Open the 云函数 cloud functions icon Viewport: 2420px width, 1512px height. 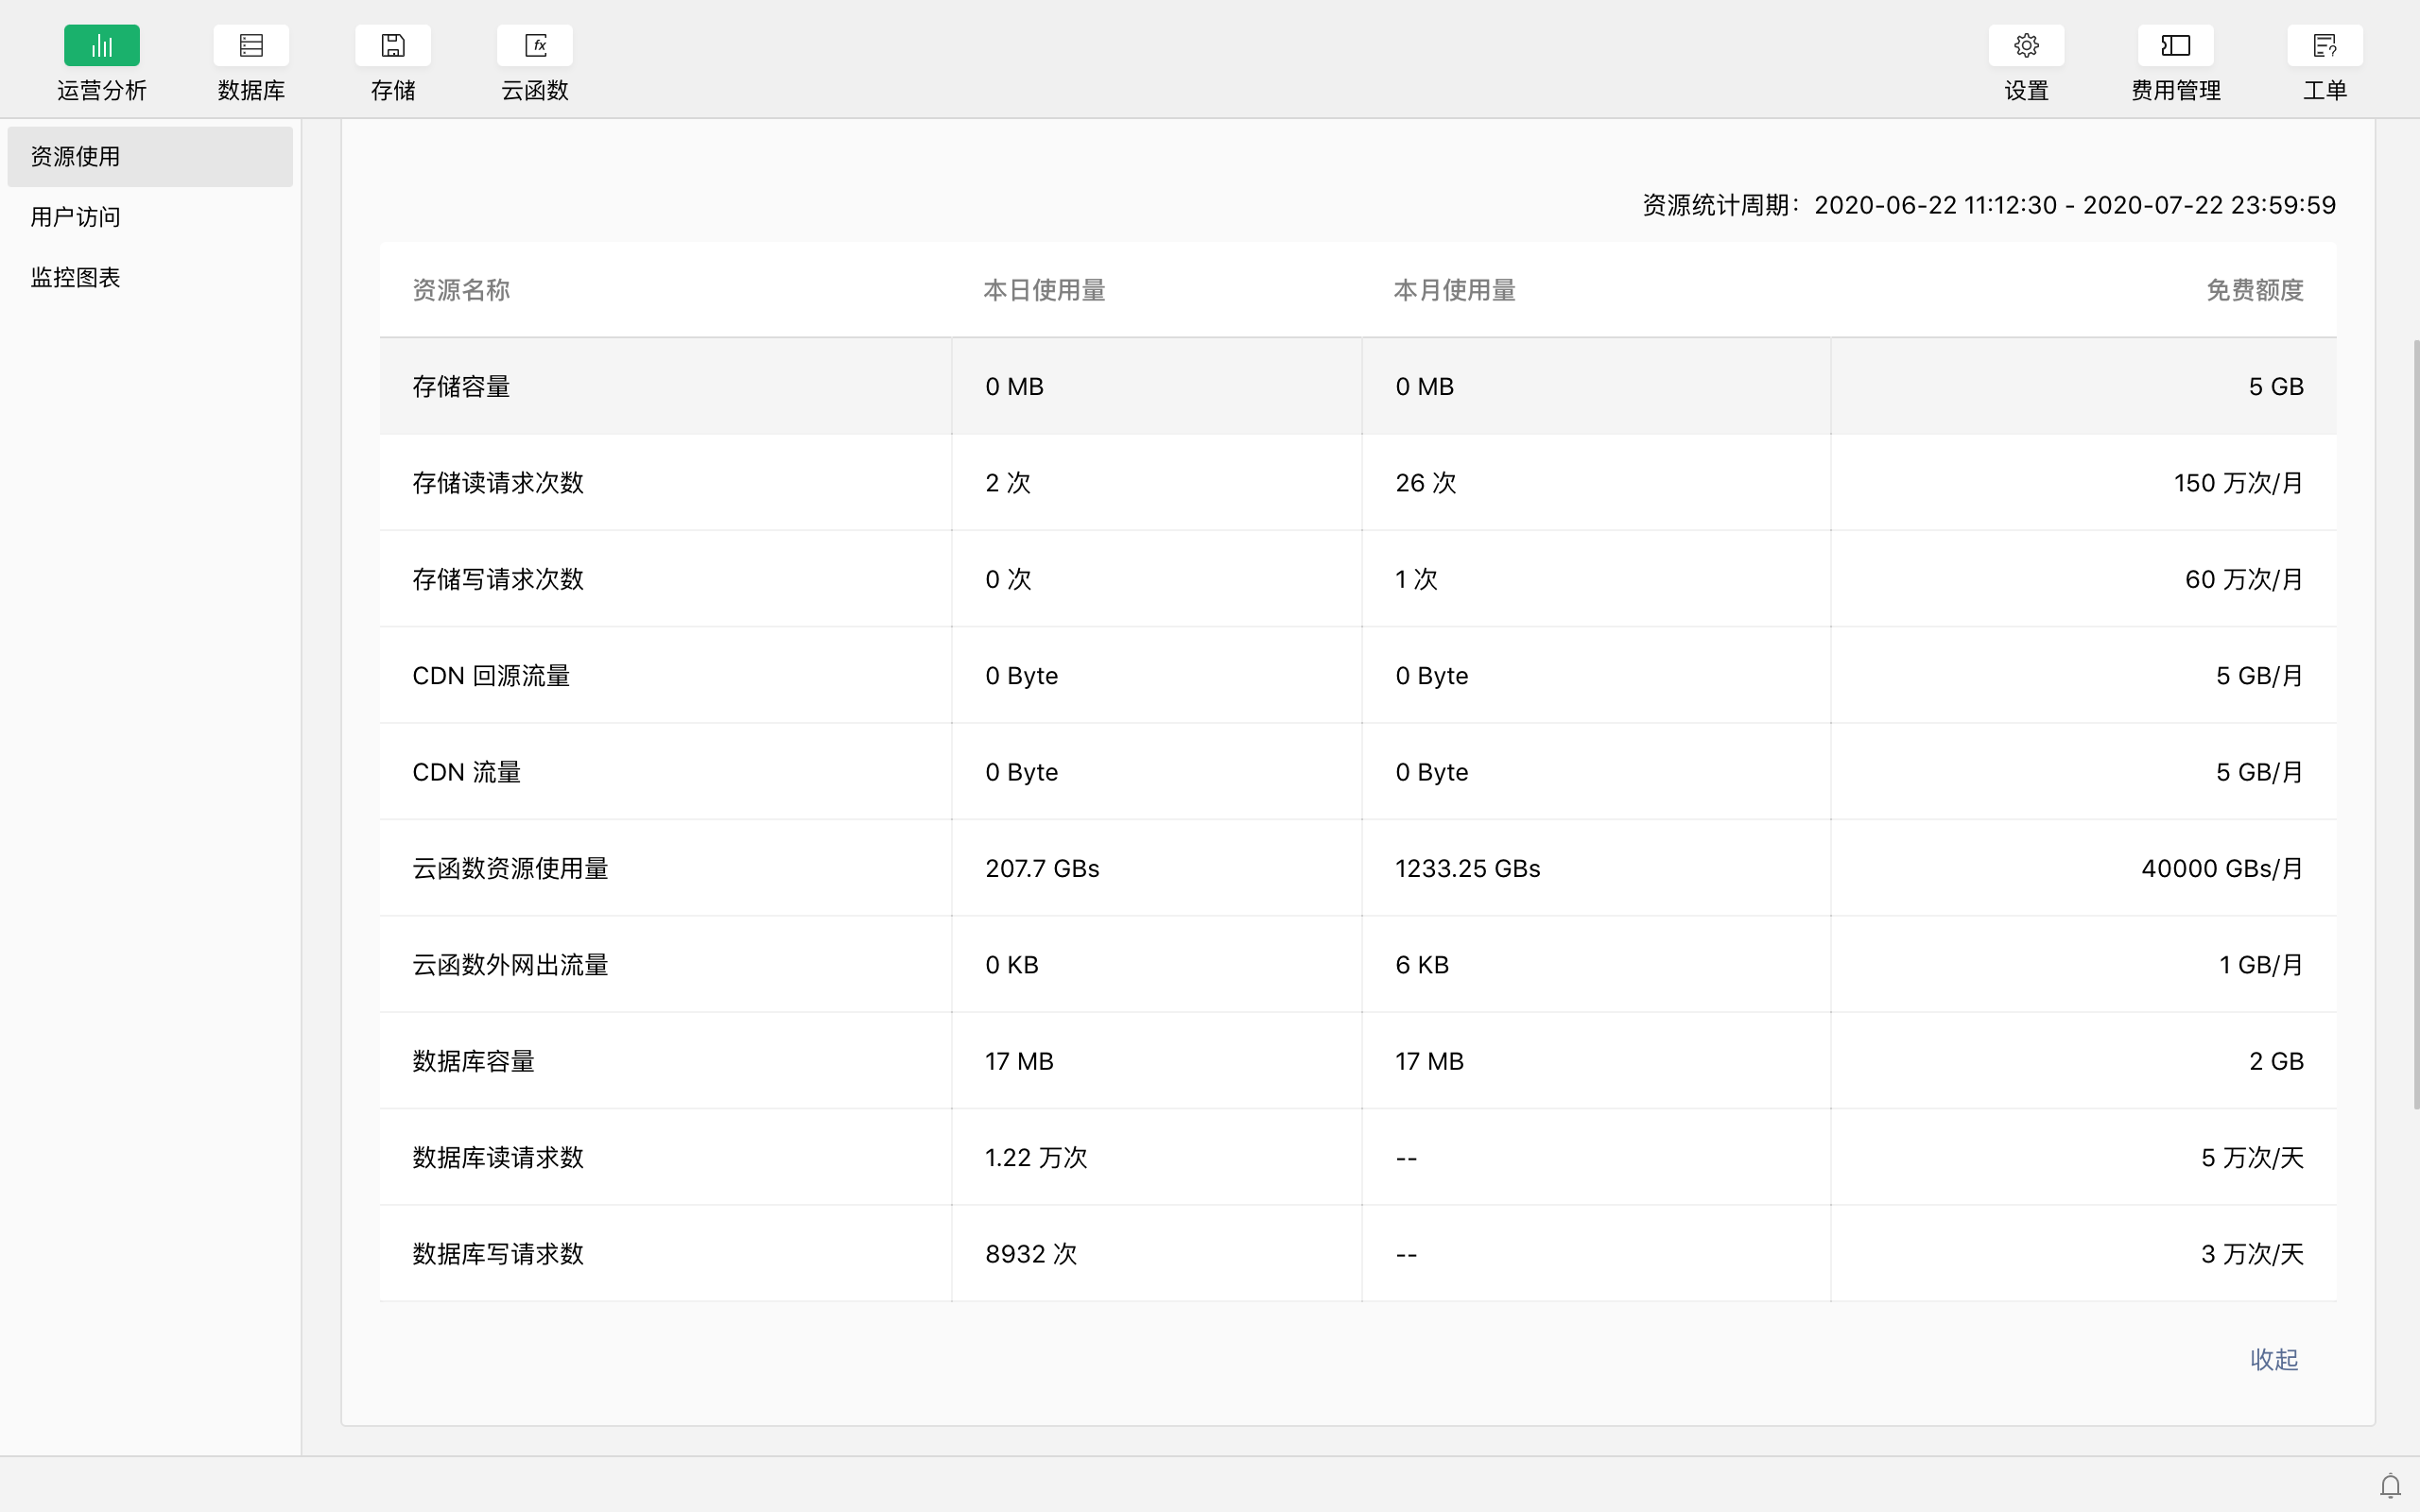pyautogui.click(x=534, y=46)
